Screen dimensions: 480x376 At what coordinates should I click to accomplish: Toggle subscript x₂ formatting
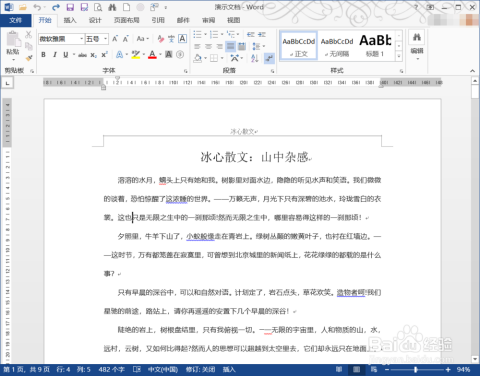94,55
